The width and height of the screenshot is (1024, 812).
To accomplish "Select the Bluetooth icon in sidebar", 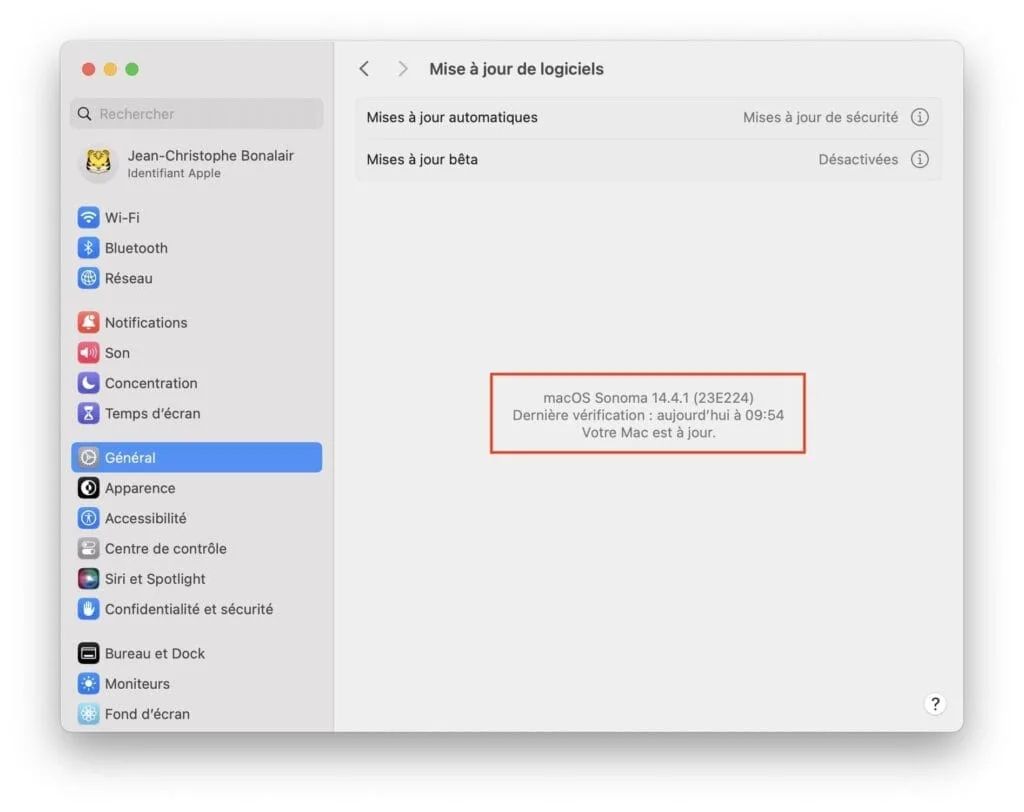I will [89, 248].
